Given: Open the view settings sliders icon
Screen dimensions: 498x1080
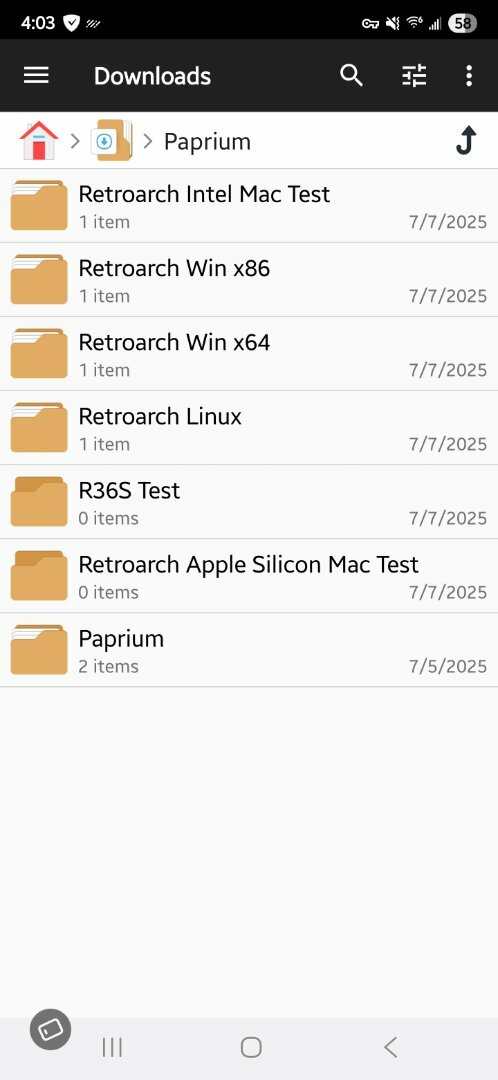Looking at the screenshot, I should (414, 75).
